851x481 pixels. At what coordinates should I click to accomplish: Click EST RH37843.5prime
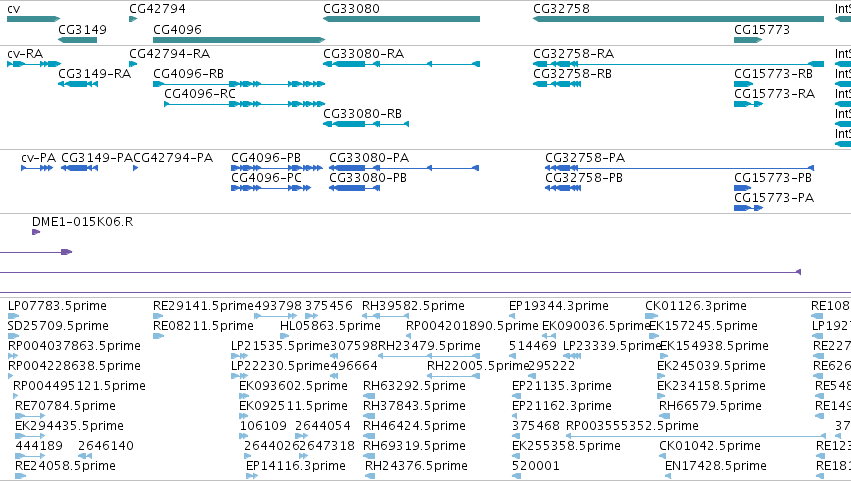click(414, 407)
